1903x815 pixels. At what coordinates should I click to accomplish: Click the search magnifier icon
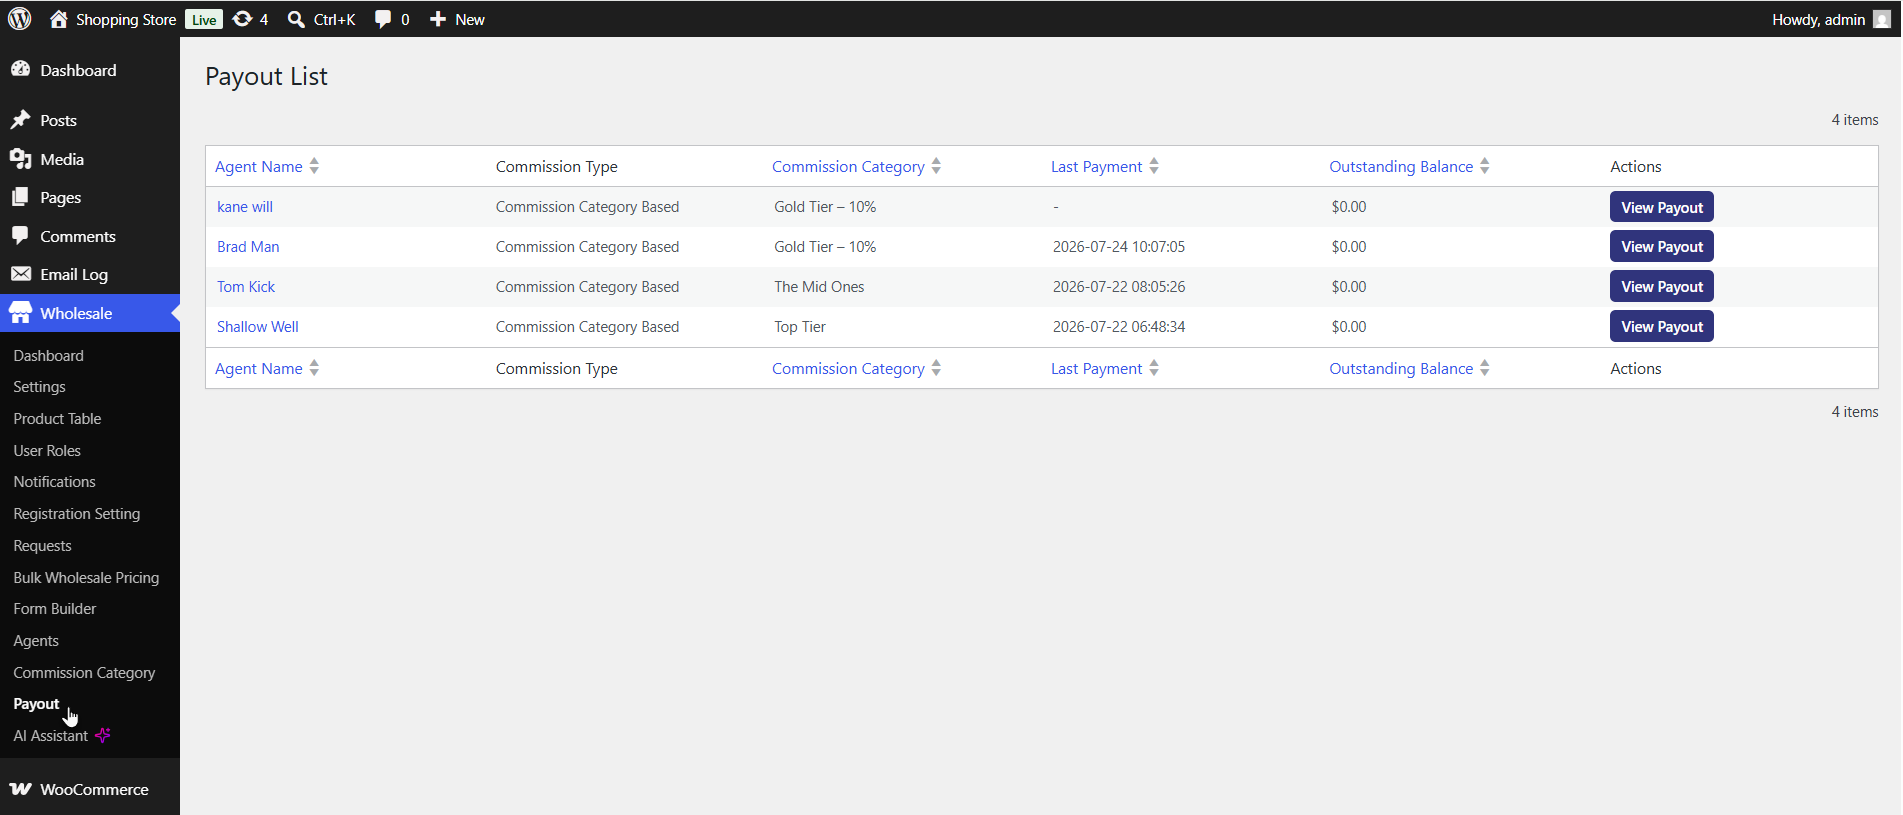(x=296, y=19)
